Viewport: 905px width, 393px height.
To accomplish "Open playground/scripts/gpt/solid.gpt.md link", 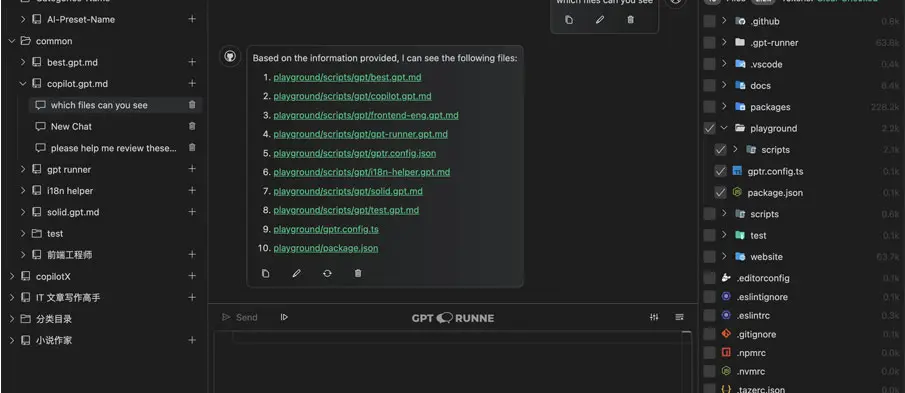I will point(347,191).
